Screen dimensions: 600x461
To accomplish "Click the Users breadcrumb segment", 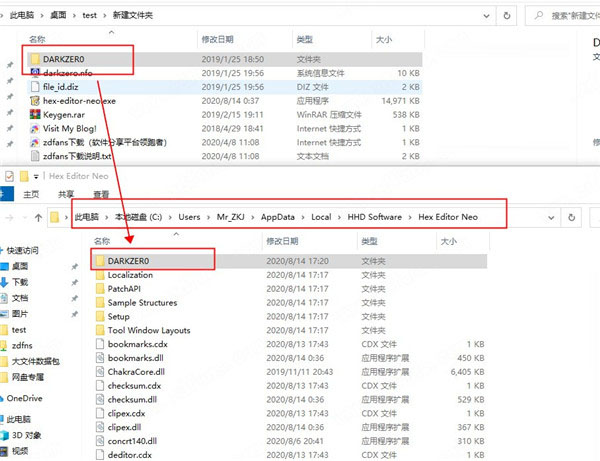I will [189, 217].
